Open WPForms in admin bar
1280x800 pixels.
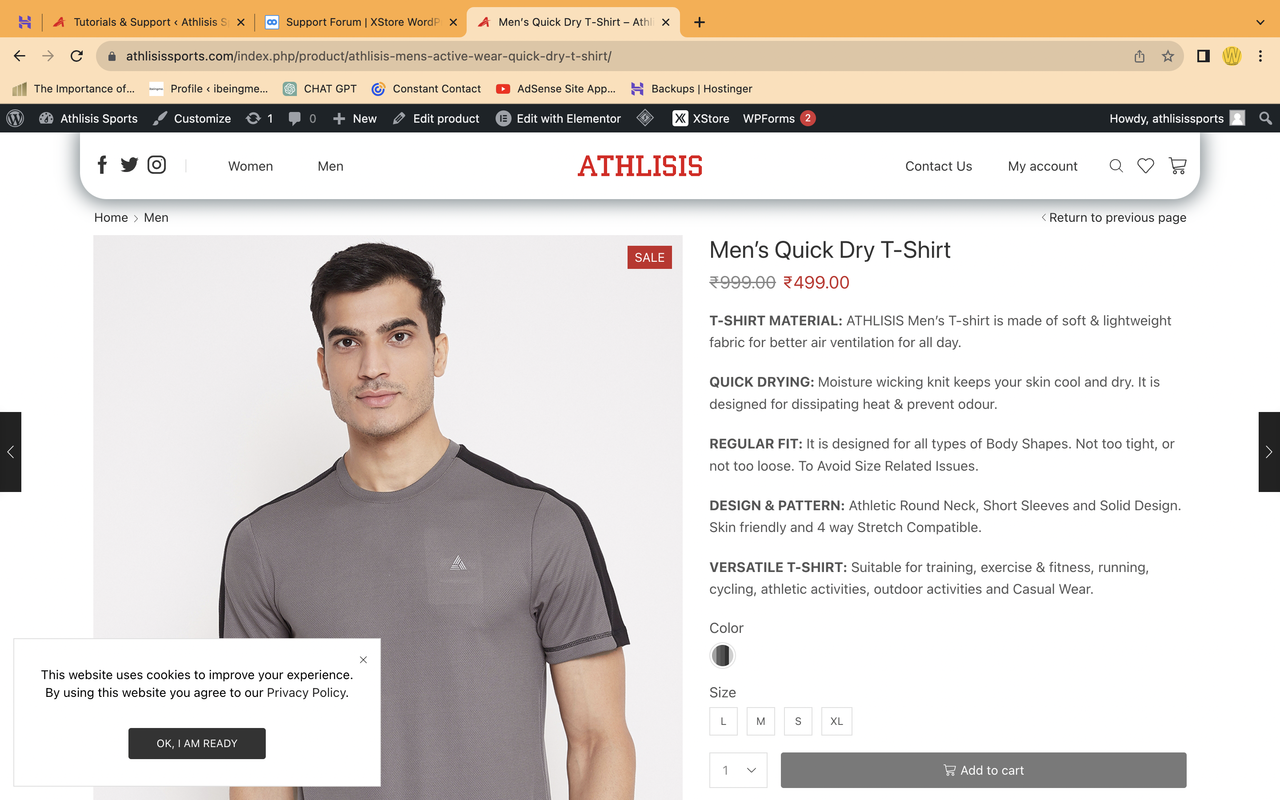tap(779, 118)
